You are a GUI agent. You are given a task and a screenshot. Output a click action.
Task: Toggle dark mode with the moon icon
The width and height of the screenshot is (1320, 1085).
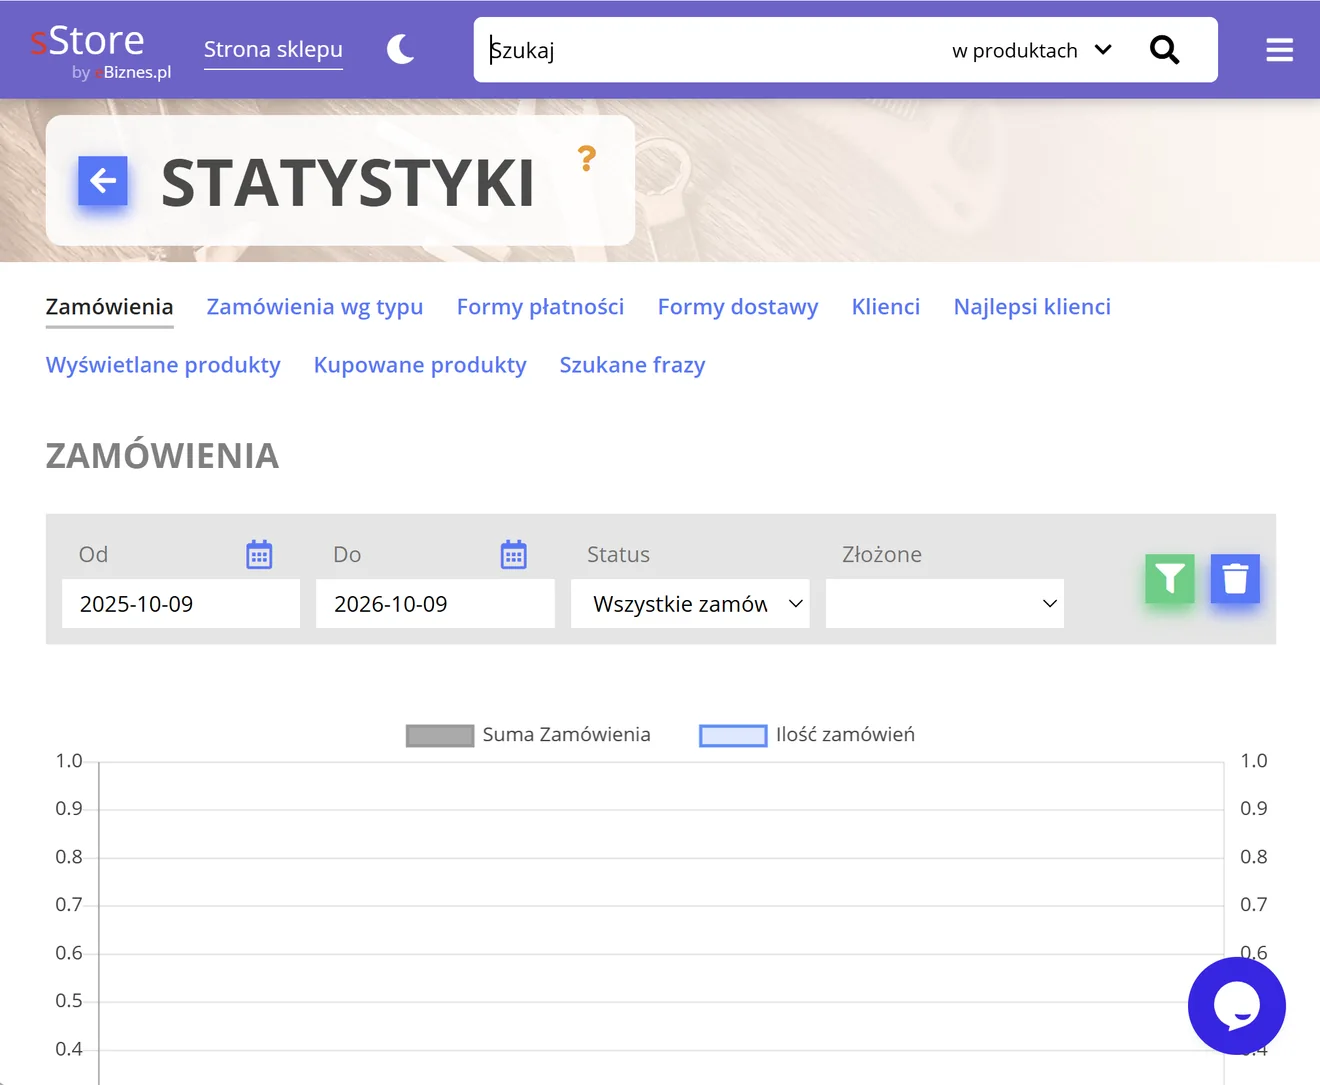pyautogui.click(x=401, y=49)
